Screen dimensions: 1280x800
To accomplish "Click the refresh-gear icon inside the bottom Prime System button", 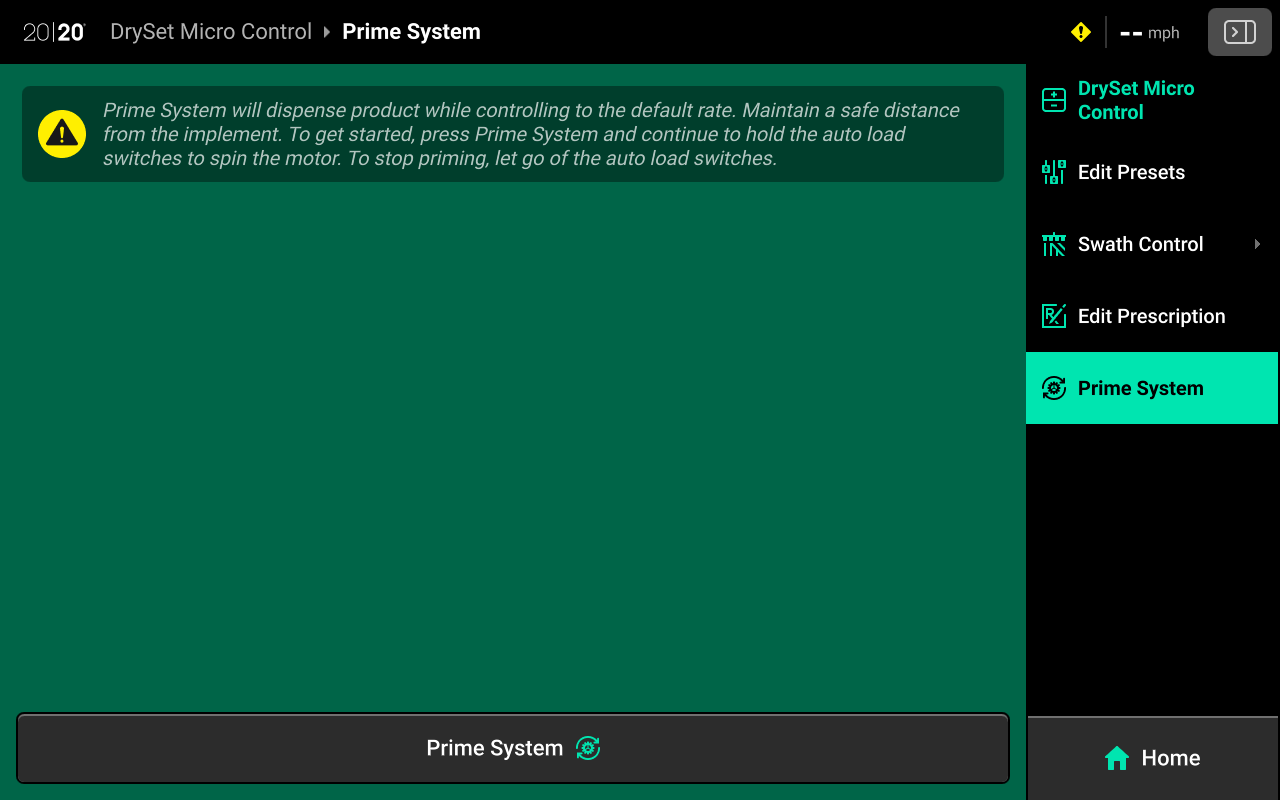I will coord(588,748).
